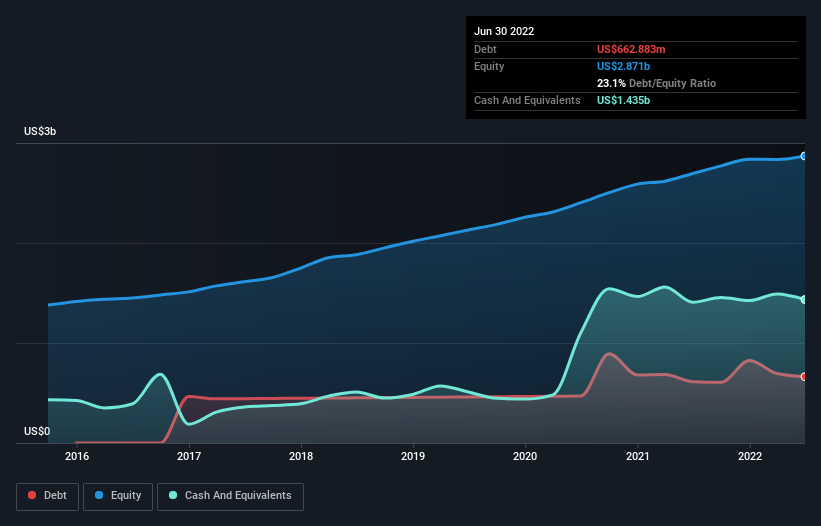
Task: Click the US$3b y-axis label
Action: [x=40, y=131]
